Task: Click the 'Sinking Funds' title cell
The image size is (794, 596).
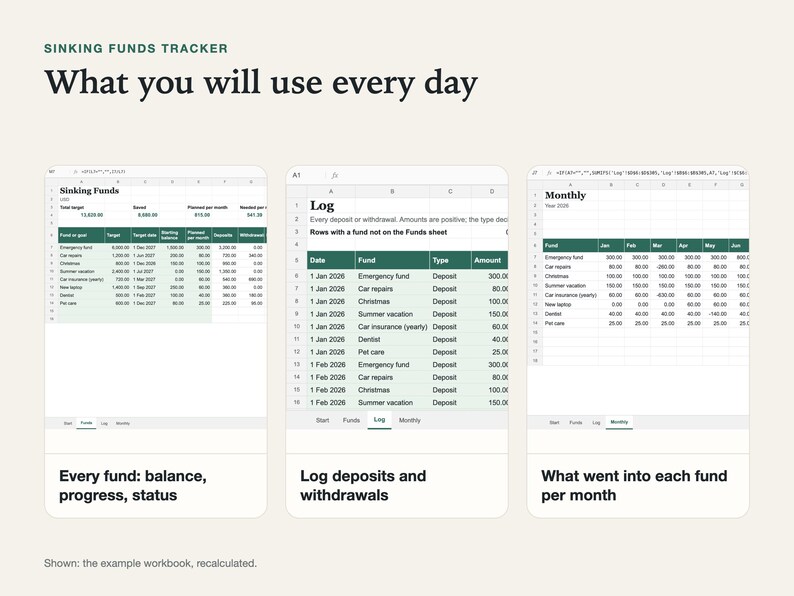Action: pos(89,191)
